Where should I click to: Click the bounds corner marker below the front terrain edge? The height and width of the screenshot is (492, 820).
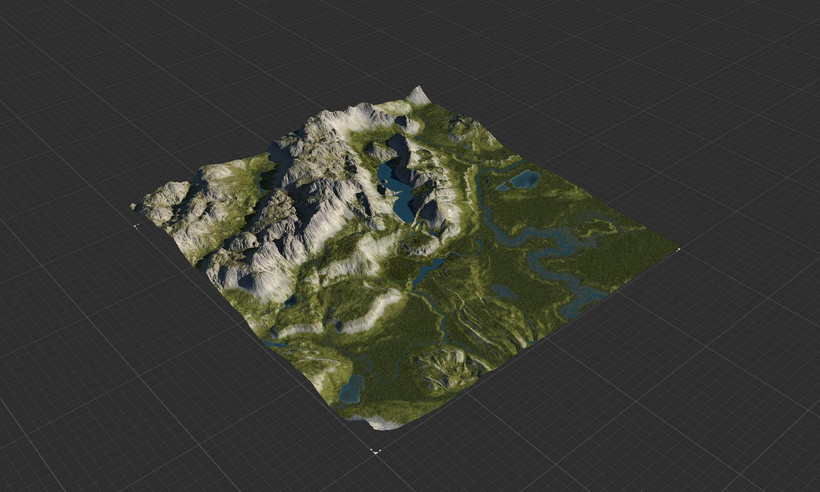pos(375,451)
